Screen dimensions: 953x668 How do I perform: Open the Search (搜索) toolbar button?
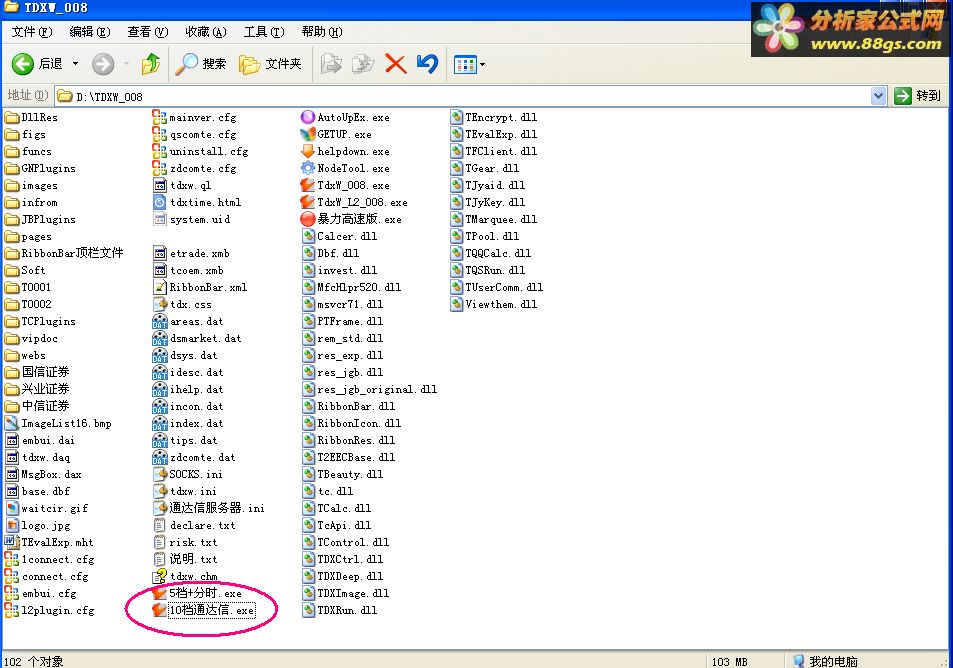201,64
